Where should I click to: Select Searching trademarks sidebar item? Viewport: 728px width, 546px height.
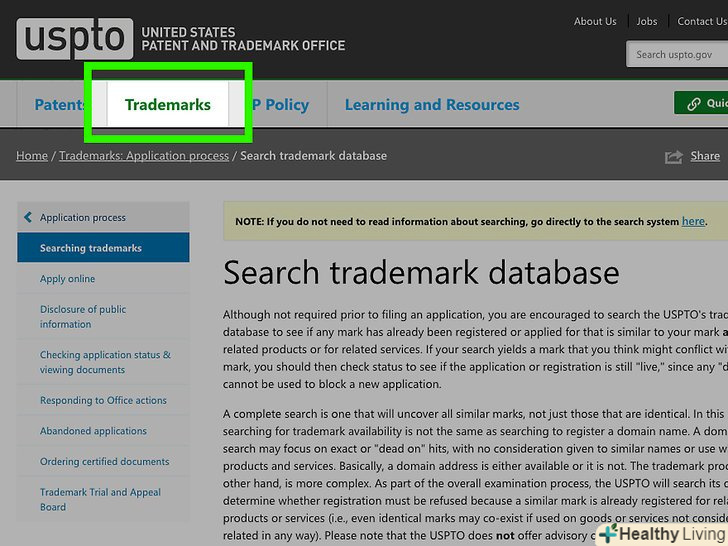coord(103,247)
